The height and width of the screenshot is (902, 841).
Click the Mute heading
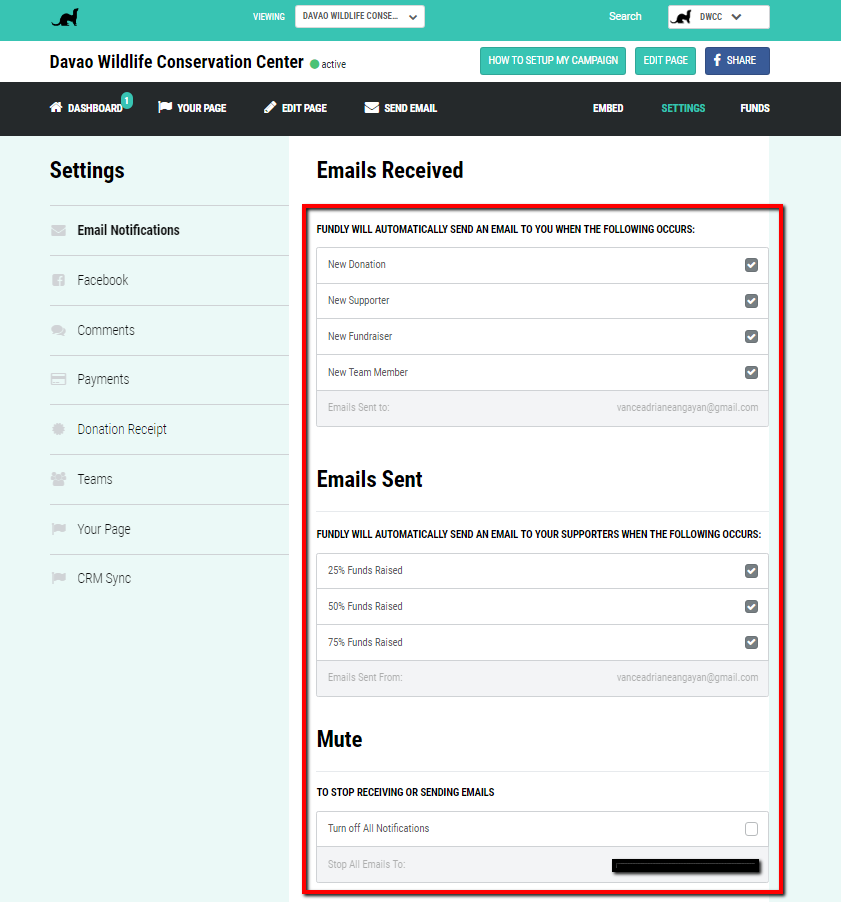click(339, 739)
